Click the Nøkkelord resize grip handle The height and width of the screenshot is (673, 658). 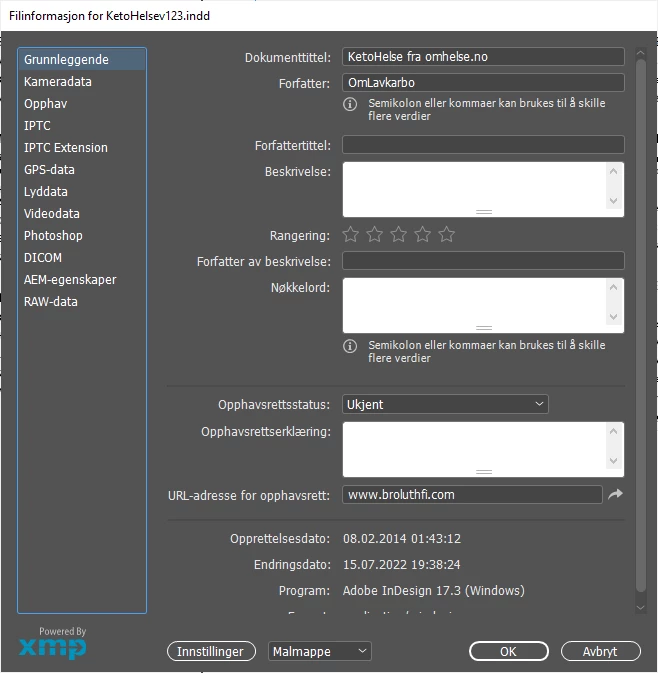pyautogui.click(x=484, y=328)
